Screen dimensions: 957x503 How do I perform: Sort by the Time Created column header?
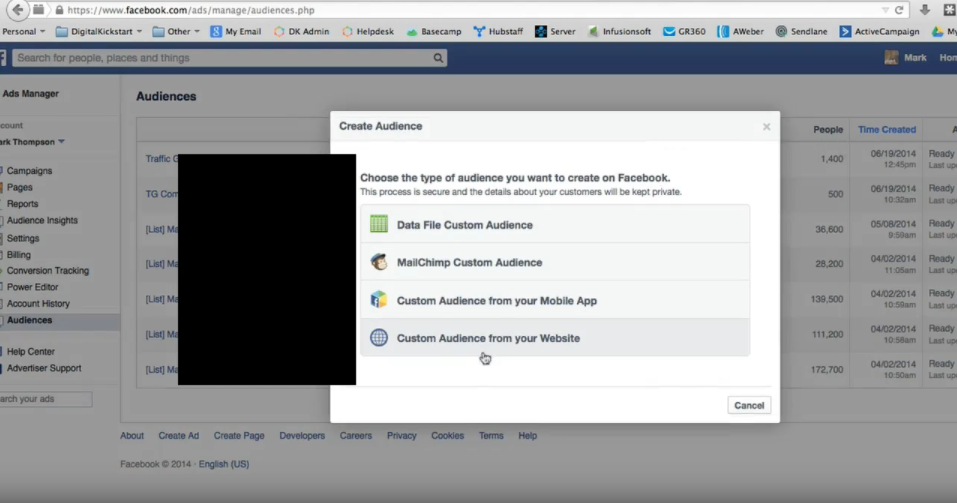887,129
